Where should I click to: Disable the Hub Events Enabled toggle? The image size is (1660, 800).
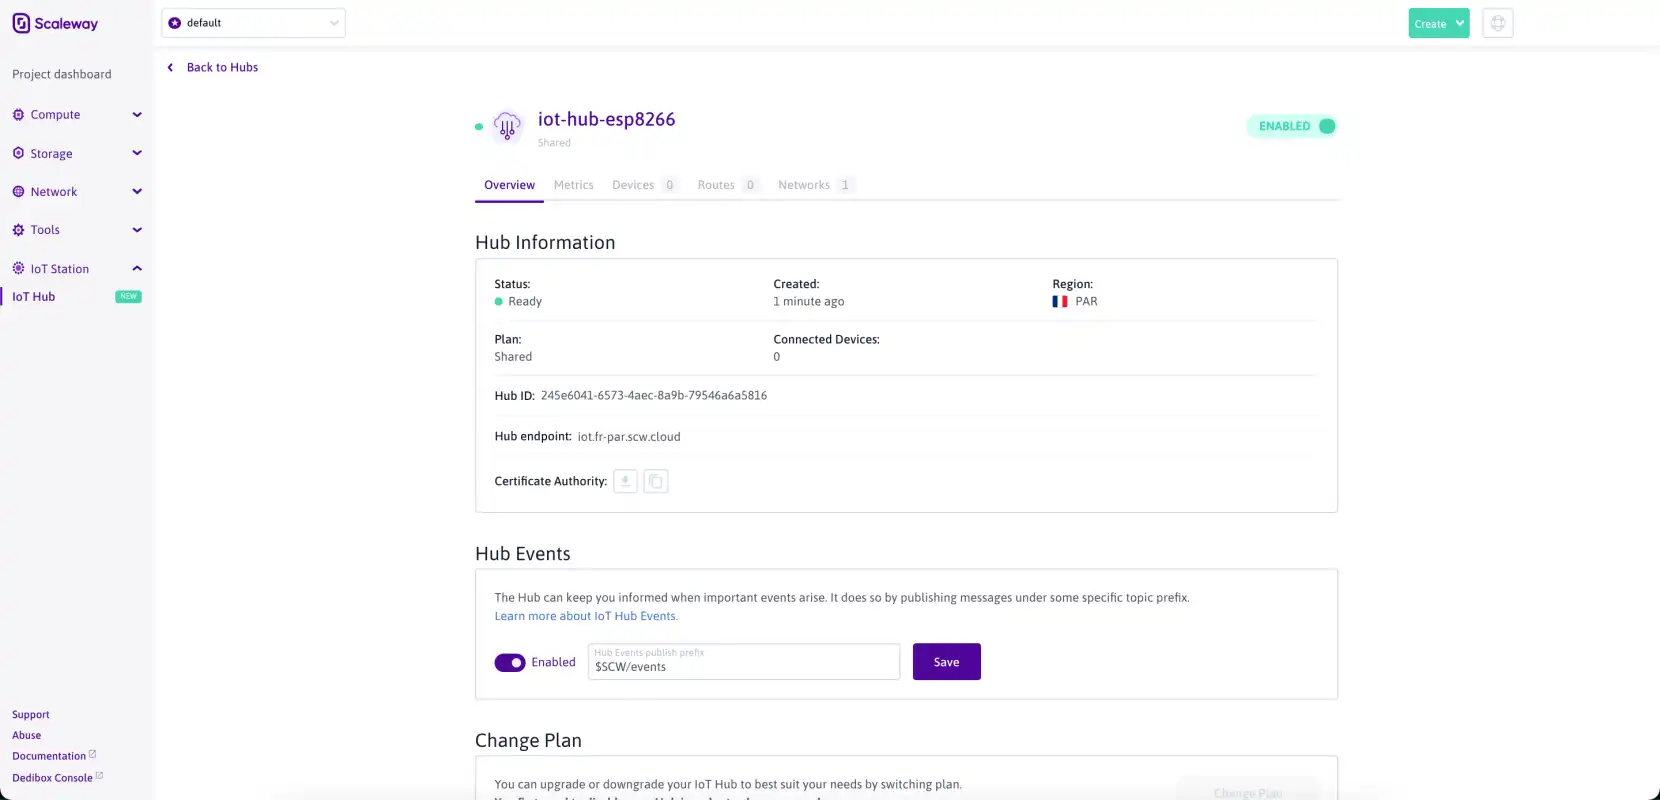coord(510,662)
